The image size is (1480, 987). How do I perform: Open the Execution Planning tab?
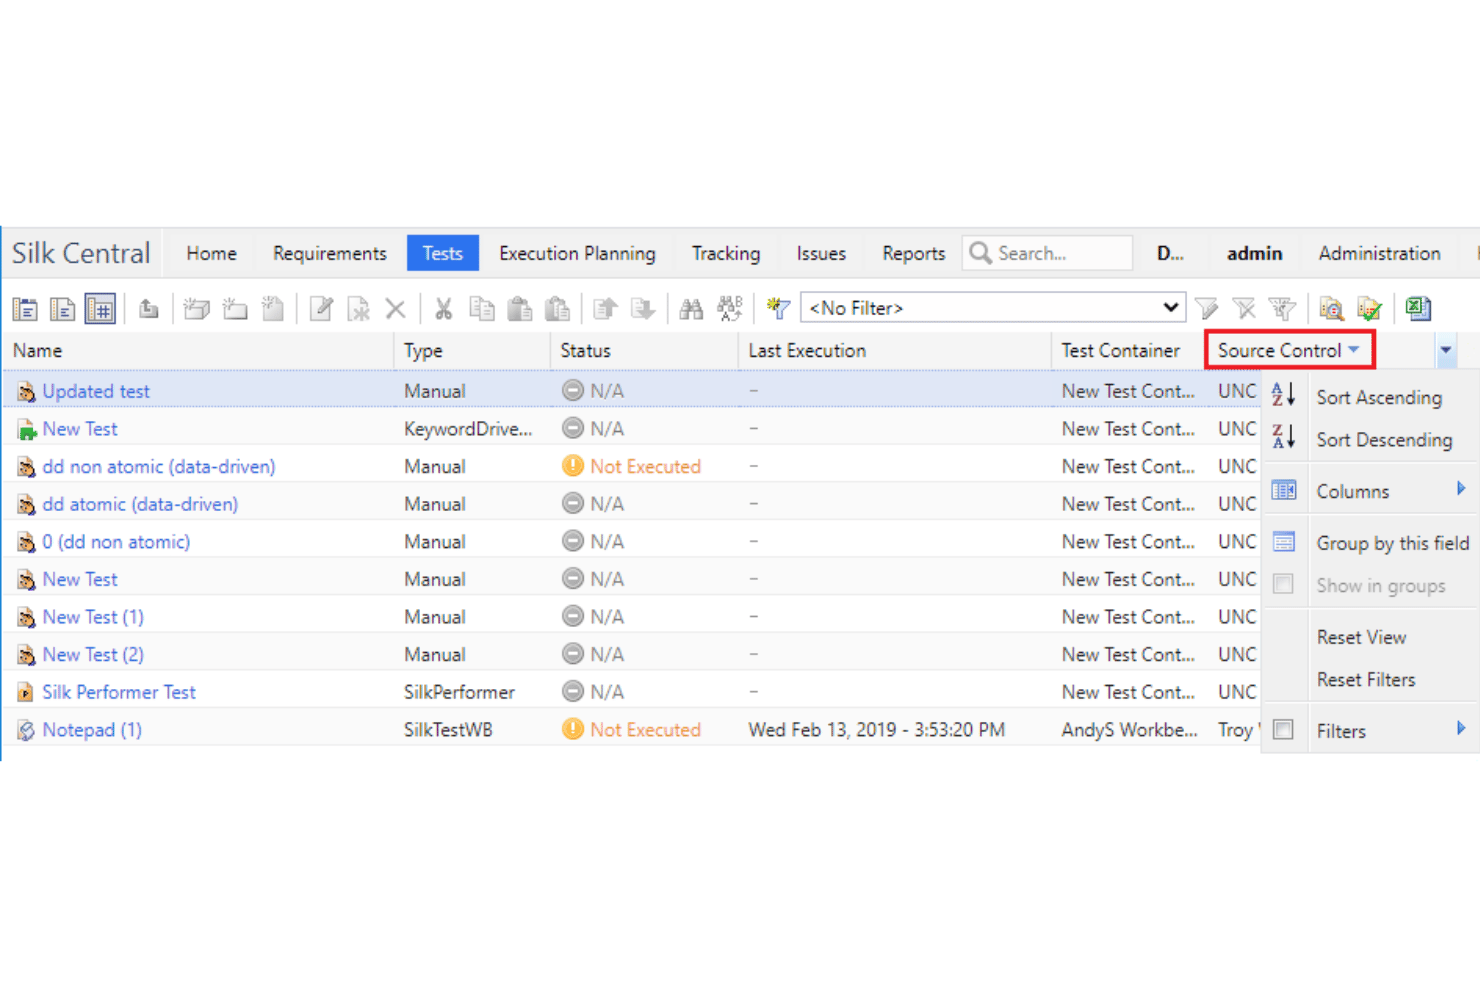point(577,254)
